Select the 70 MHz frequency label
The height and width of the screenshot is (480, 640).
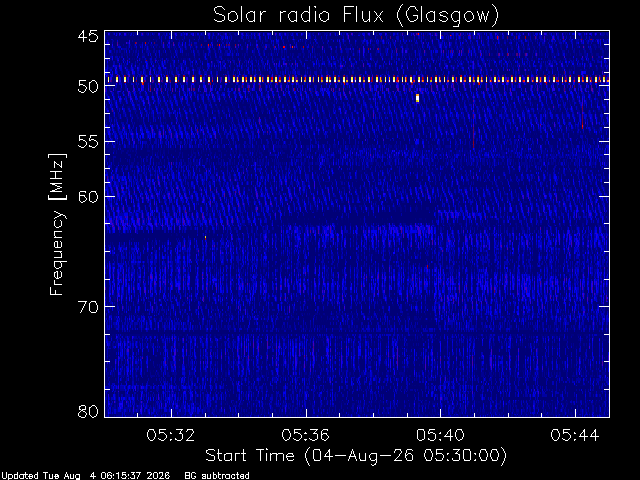[88, 307]
